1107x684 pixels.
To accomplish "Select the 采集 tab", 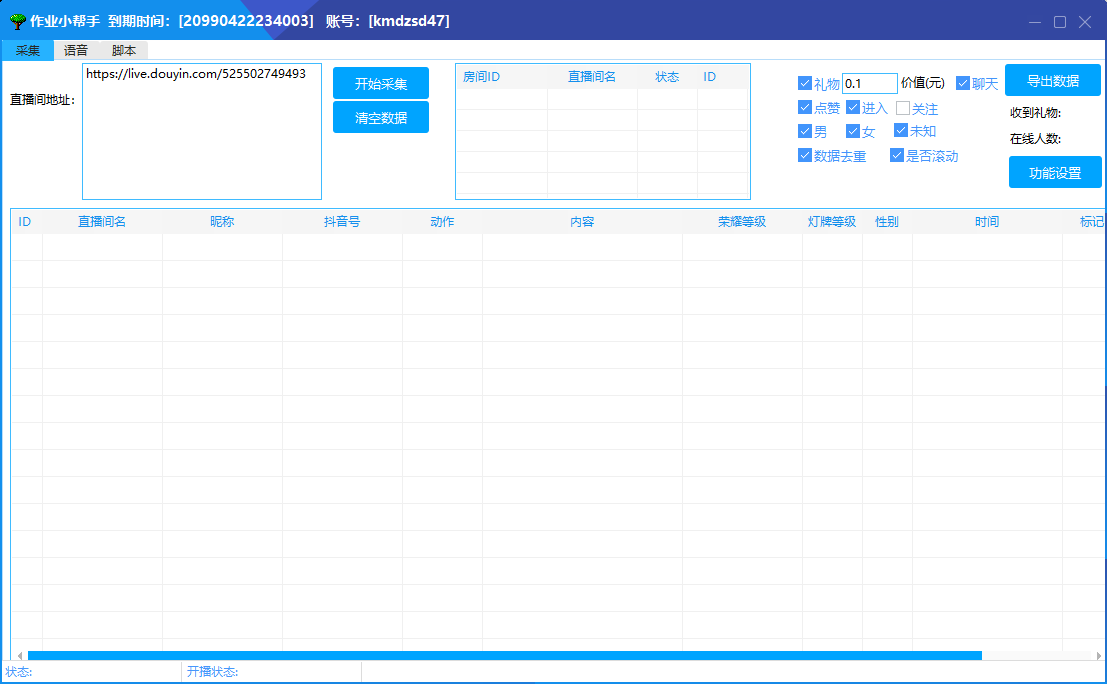I will [x=28, y=50].
